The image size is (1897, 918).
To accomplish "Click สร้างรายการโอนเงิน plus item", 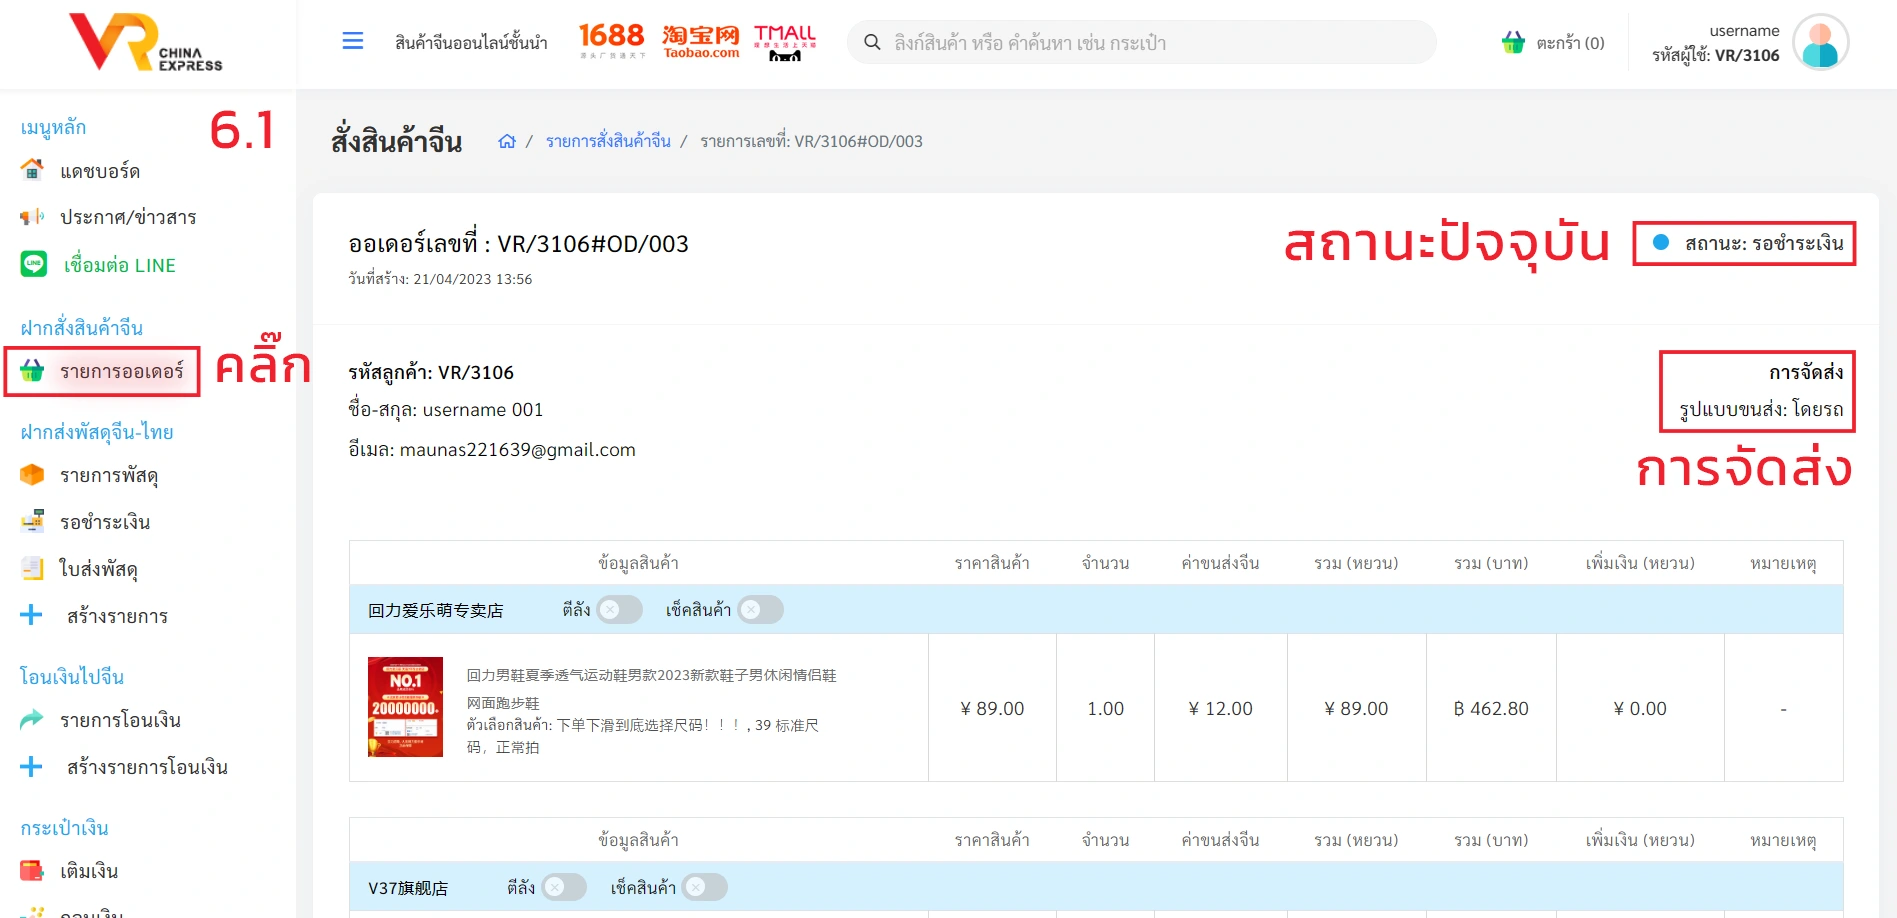I will click(146, 767).
